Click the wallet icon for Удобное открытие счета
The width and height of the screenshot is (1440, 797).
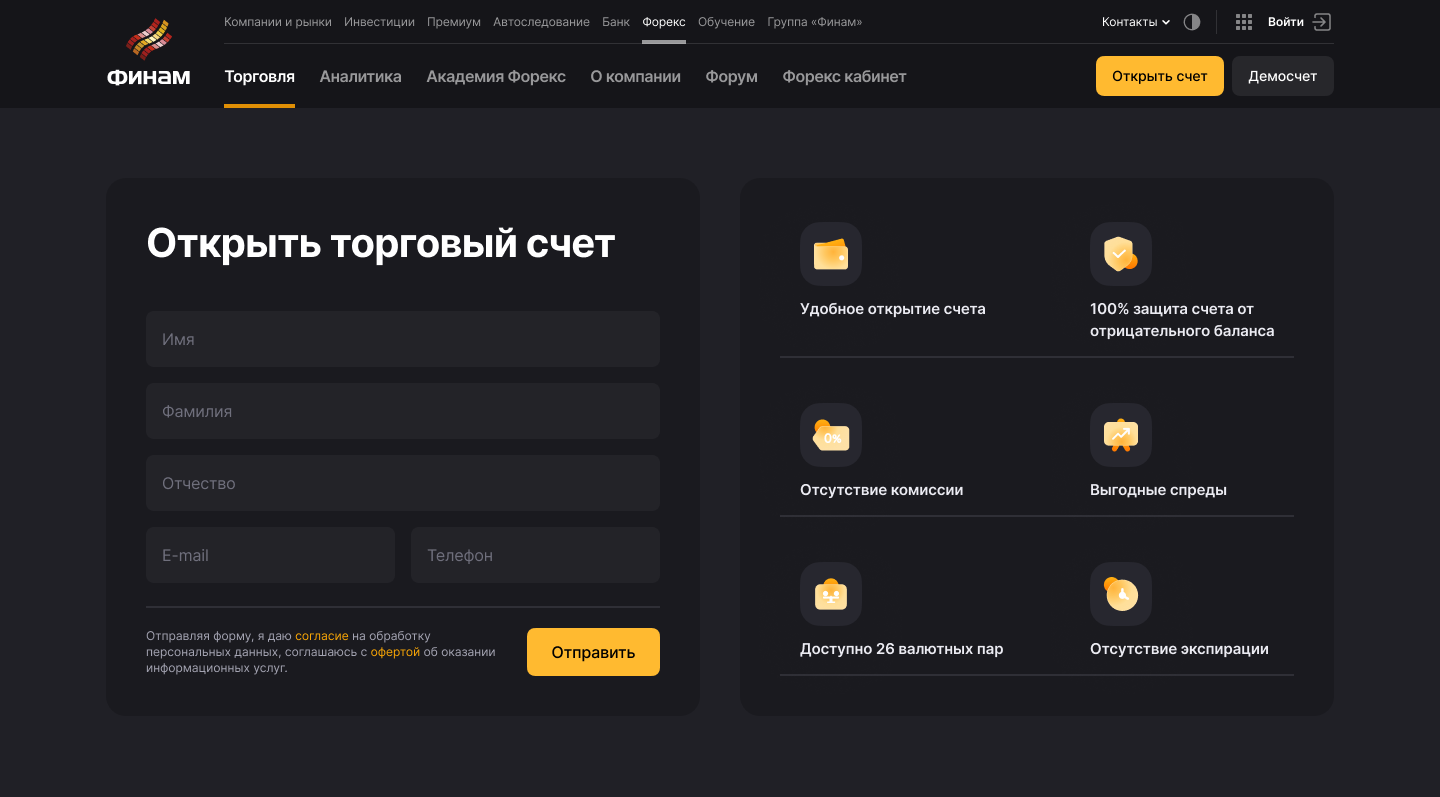pyautogui.click(x=831, y=254)
